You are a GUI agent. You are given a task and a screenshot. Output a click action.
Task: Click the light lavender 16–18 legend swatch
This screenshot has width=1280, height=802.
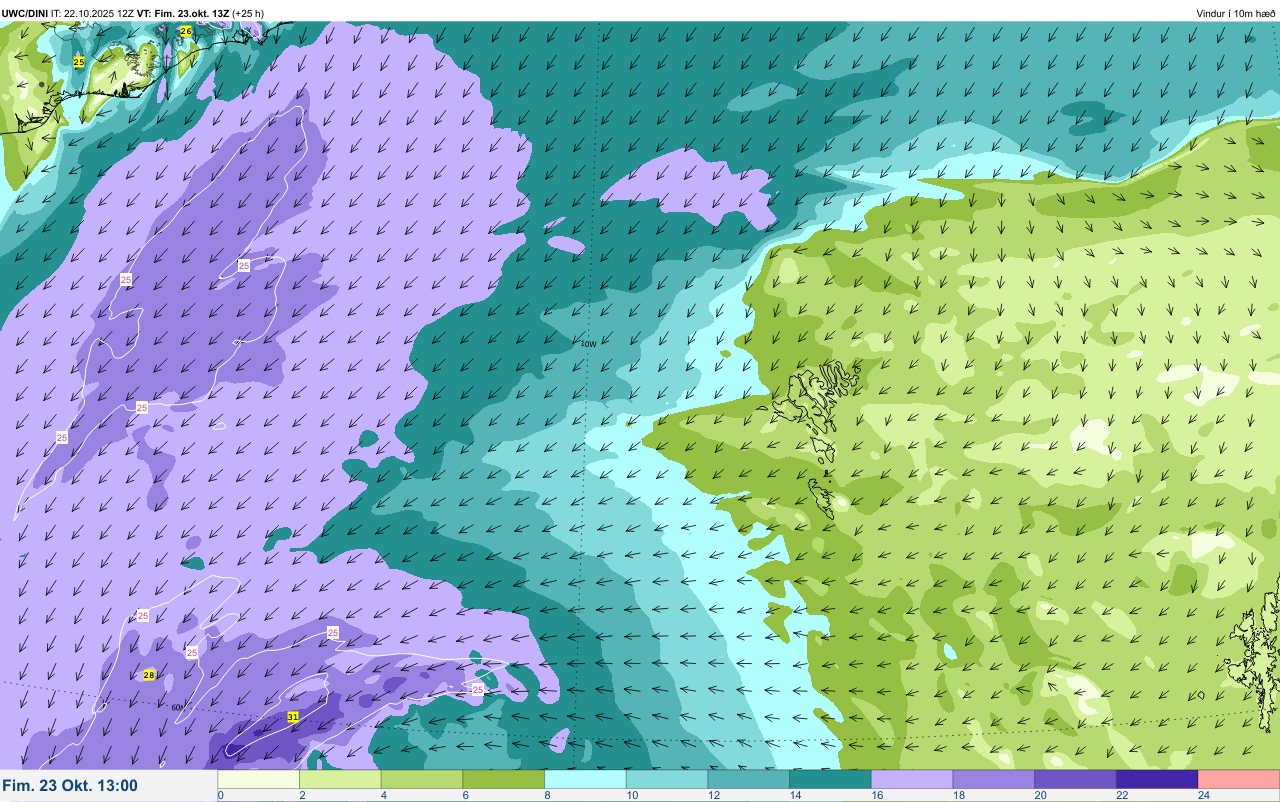[x=911, y=779]
